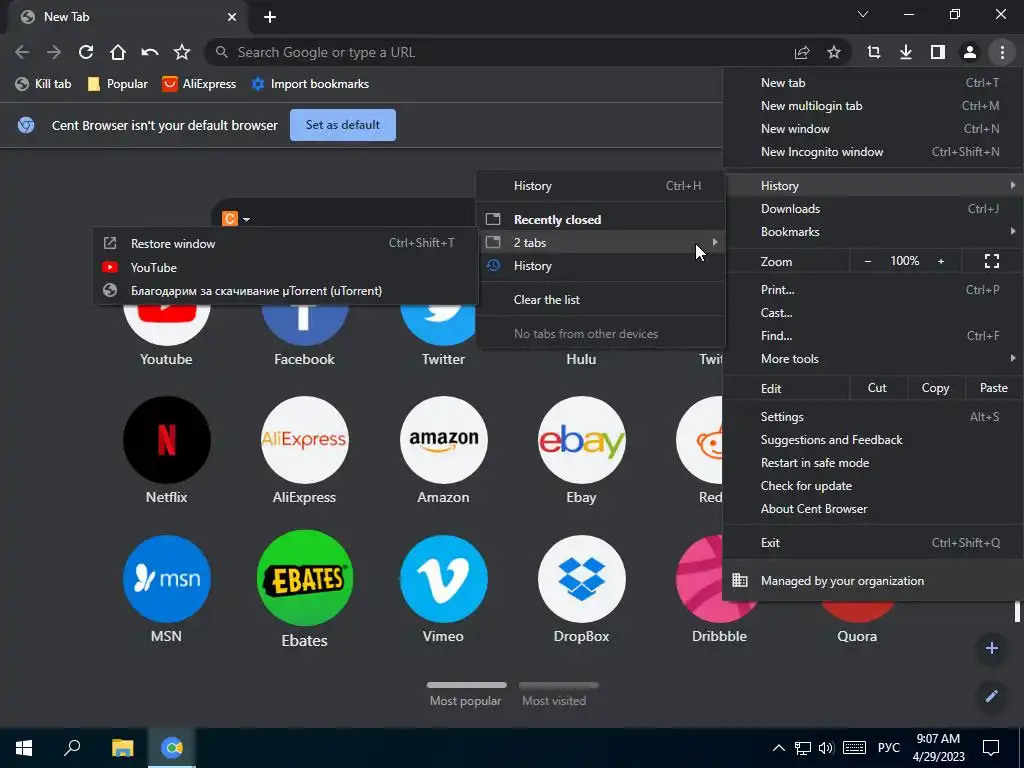Open the downloads arrow icon in toolbar
The width and height of the screenshot is (1024, 768).
pyautogui.click(x=906, y=52)
